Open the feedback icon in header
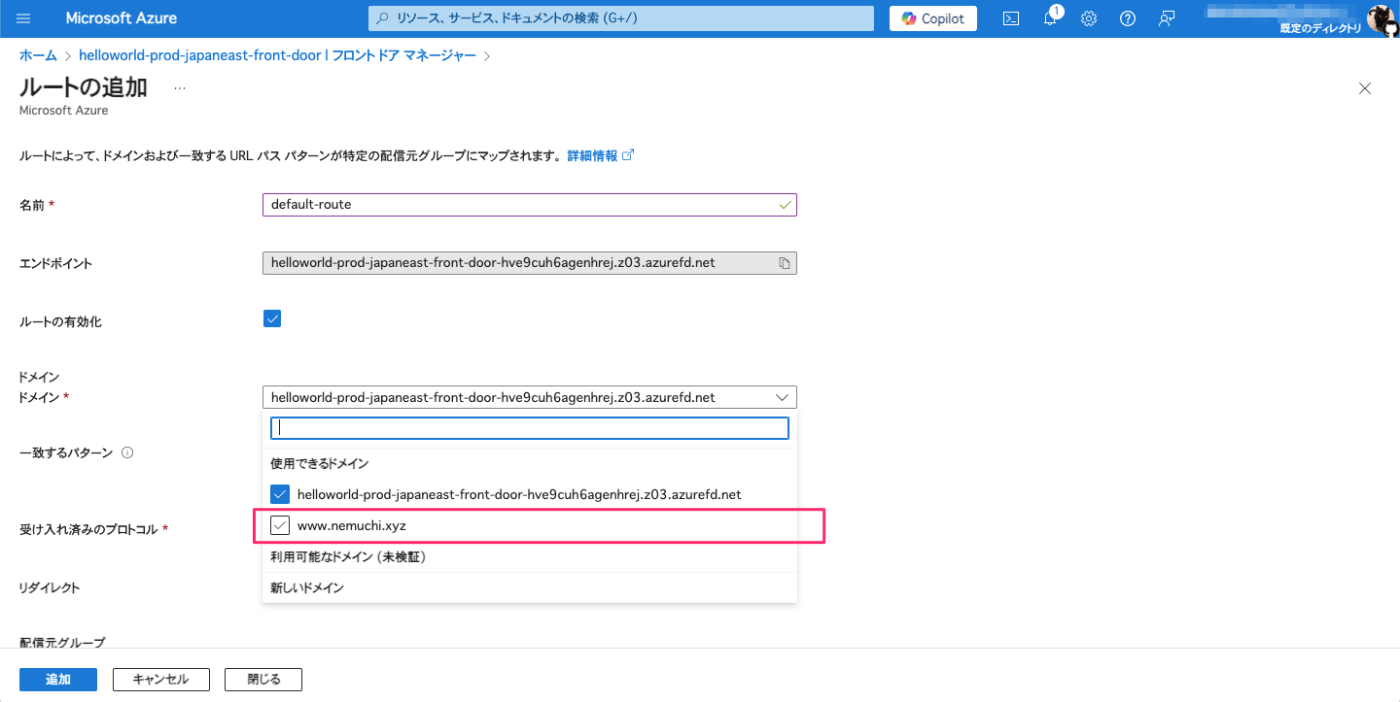Viewport: 1400px width, 702px height. pos(1166,18)
